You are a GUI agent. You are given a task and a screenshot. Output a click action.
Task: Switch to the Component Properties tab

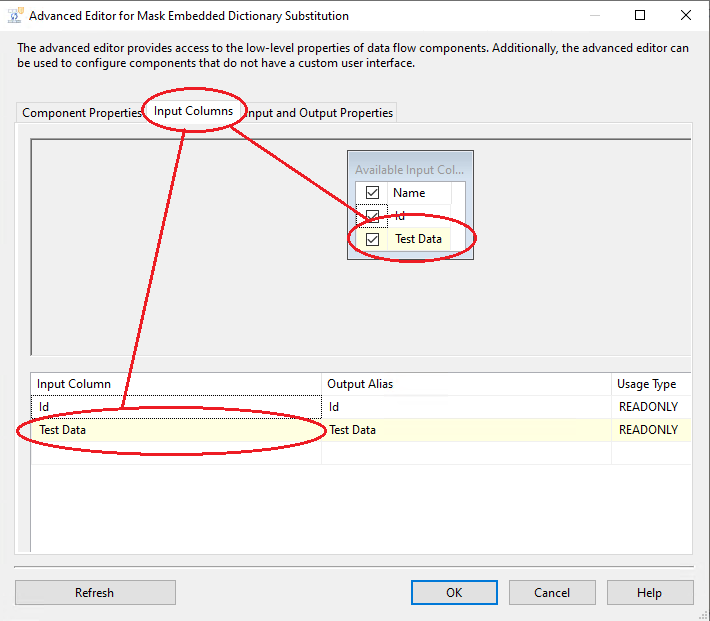click(x=82, y=113)
